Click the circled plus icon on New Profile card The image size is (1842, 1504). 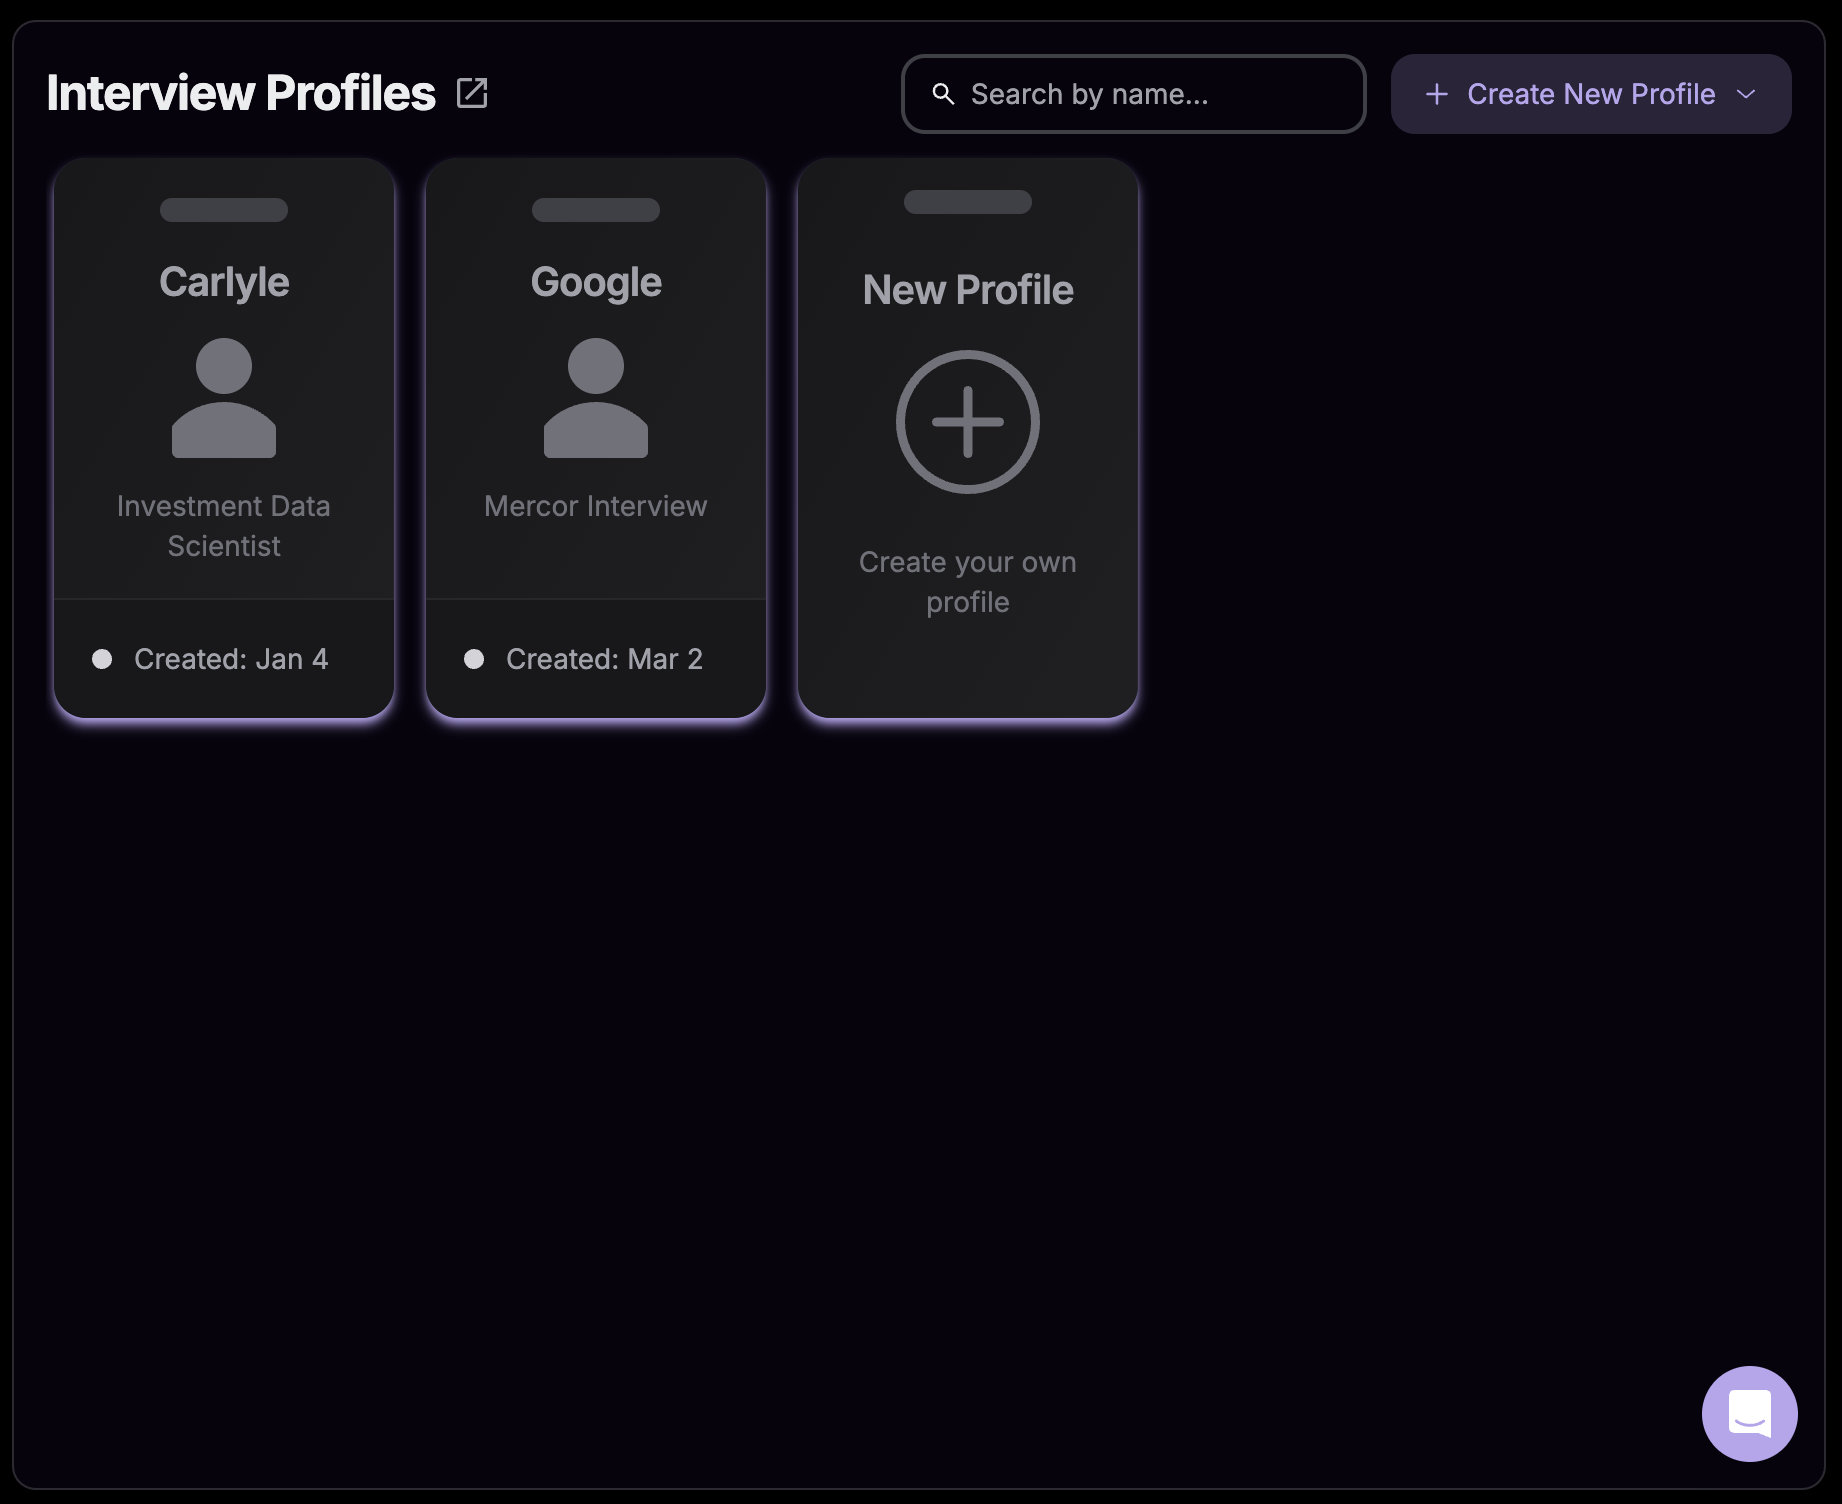point(967,421)
